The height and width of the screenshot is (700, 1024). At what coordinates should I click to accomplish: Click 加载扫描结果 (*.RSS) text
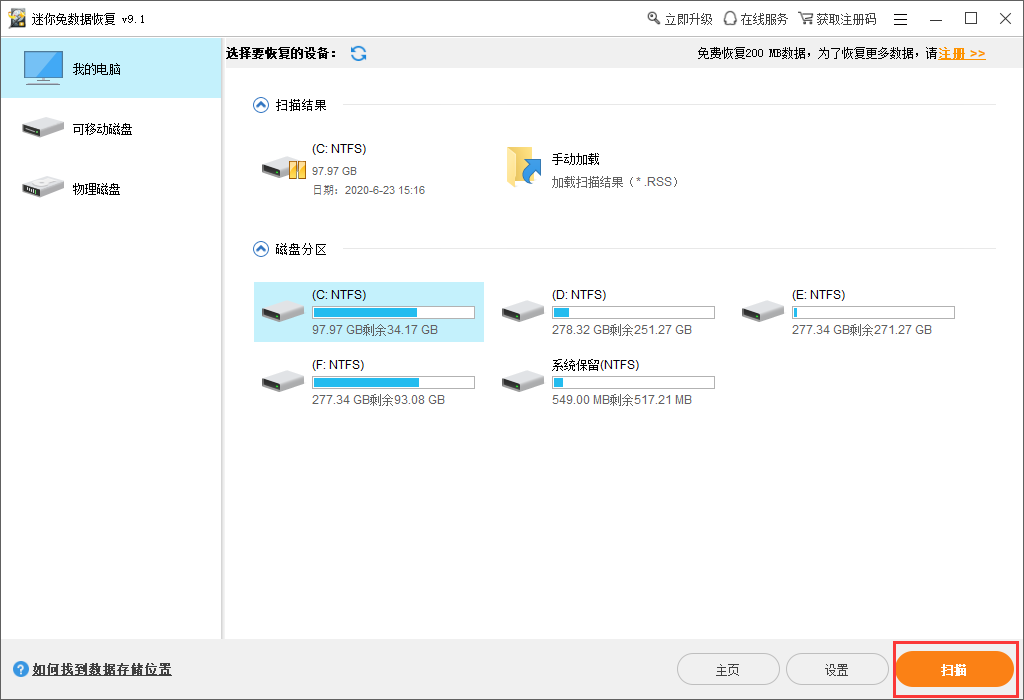615,182
